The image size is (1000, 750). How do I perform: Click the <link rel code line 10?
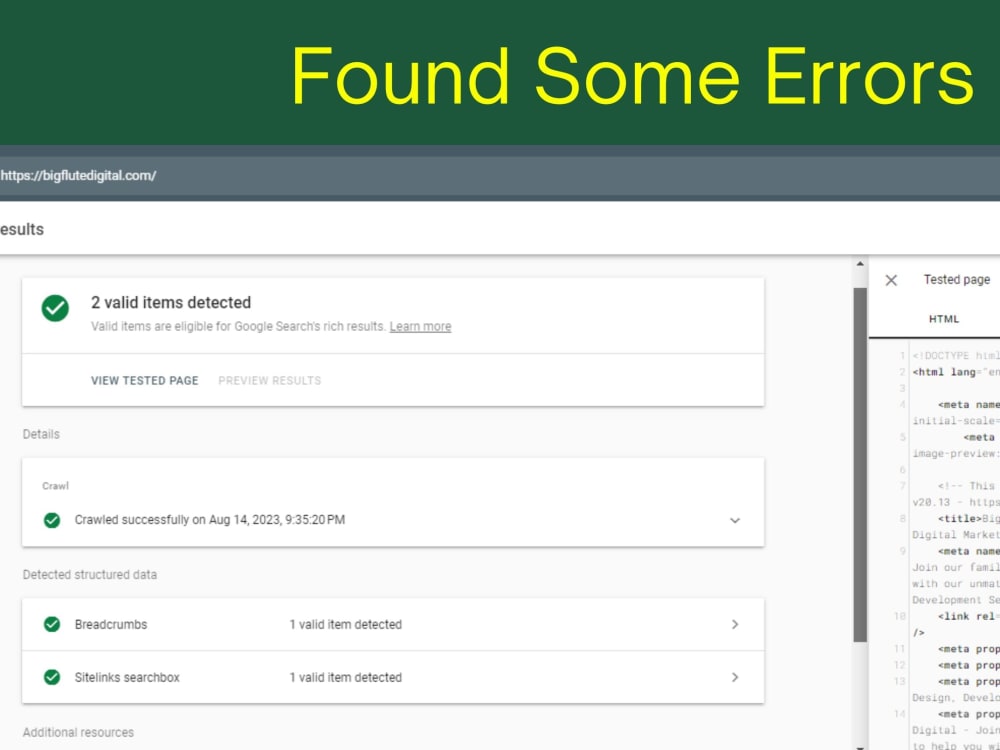pyautogui.click(x=969, y=617)
